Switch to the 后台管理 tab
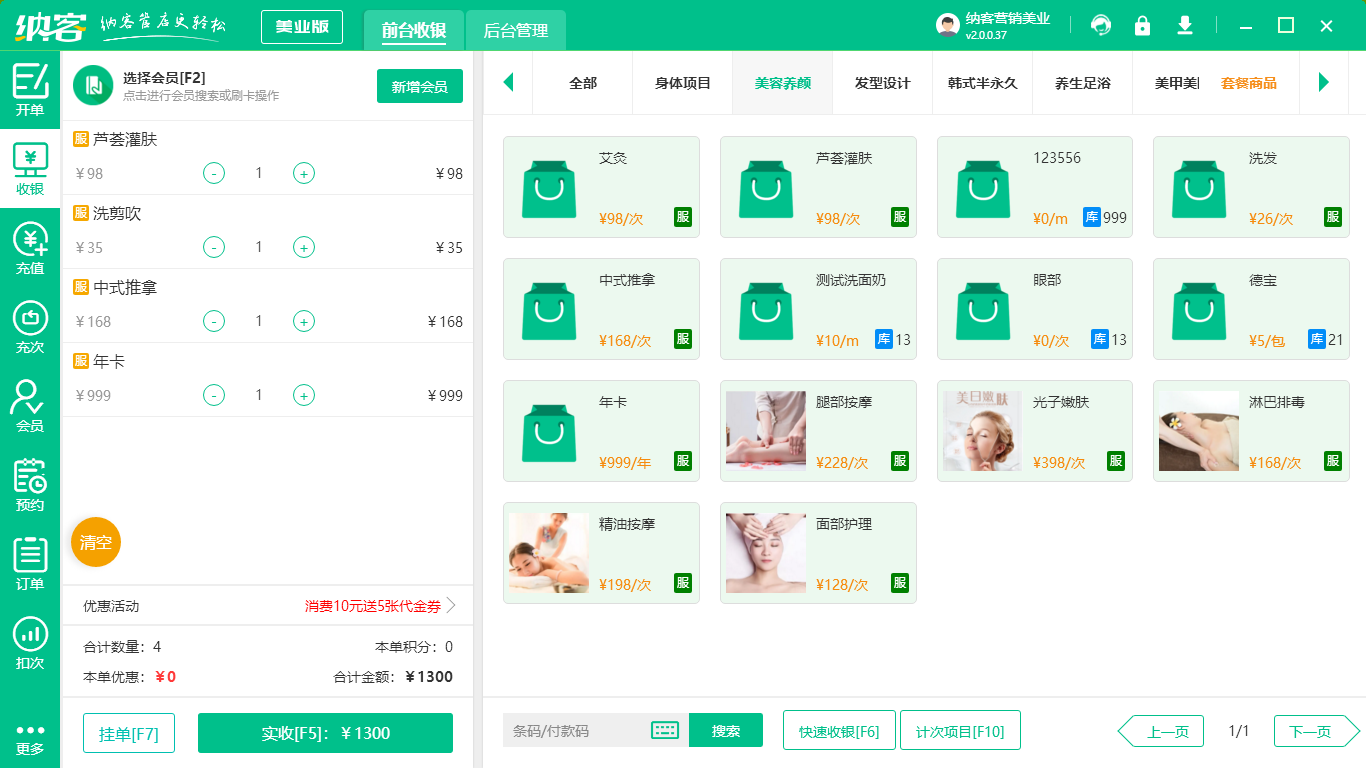 [517, 31]
